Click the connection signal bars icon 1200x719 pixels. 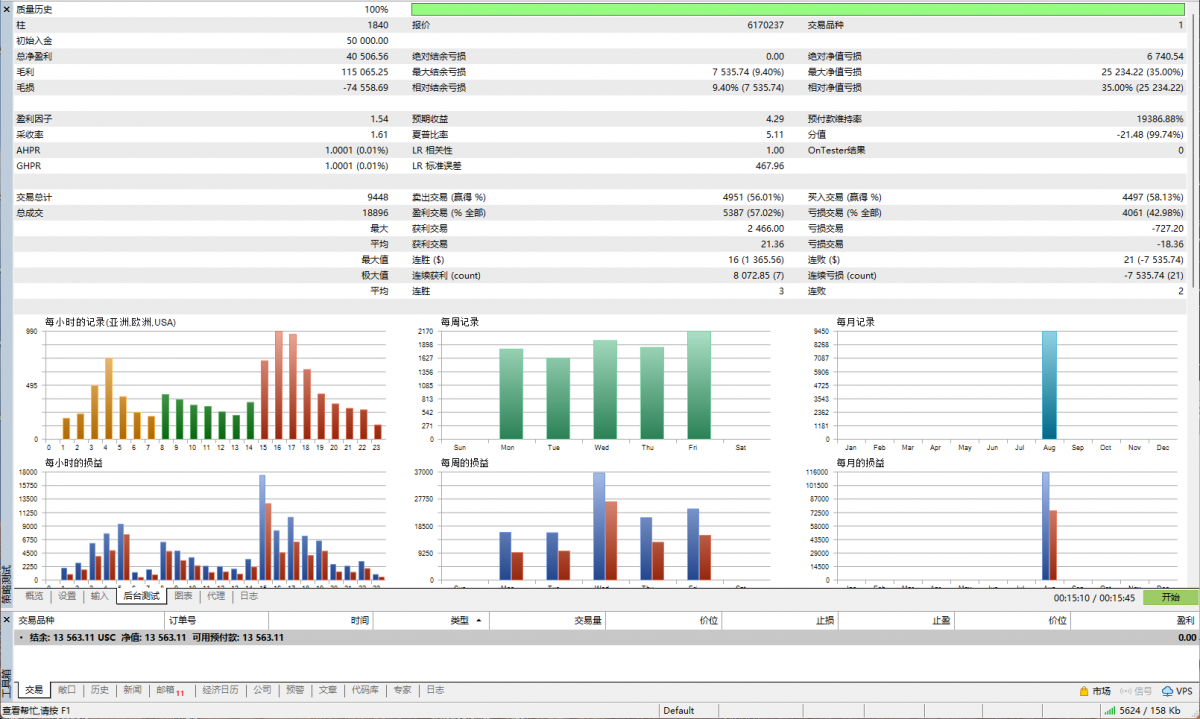[1109, 711]
